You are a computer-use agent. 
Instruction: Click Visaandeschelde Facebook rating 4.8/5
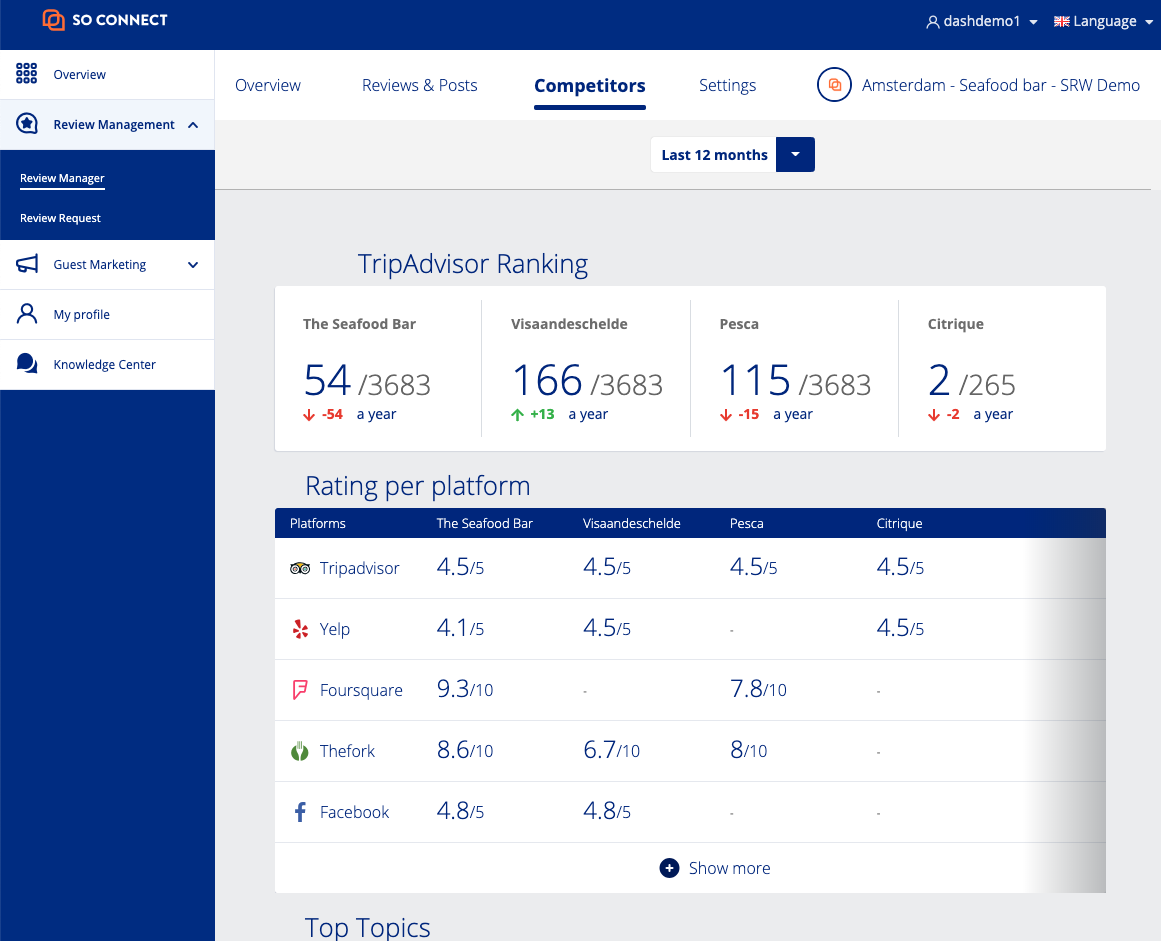[x=606, y=811]
